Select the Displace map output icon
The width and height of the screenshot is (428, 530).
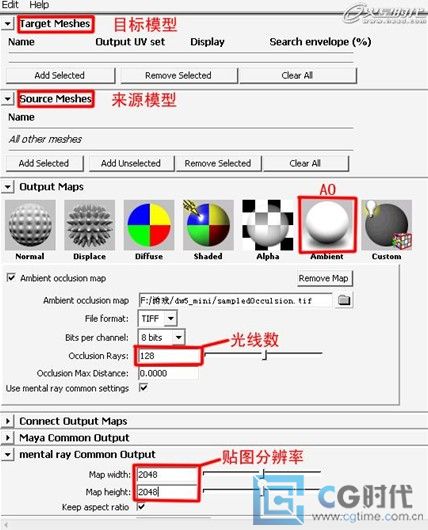pyautogui.click(x=90, y=225)
